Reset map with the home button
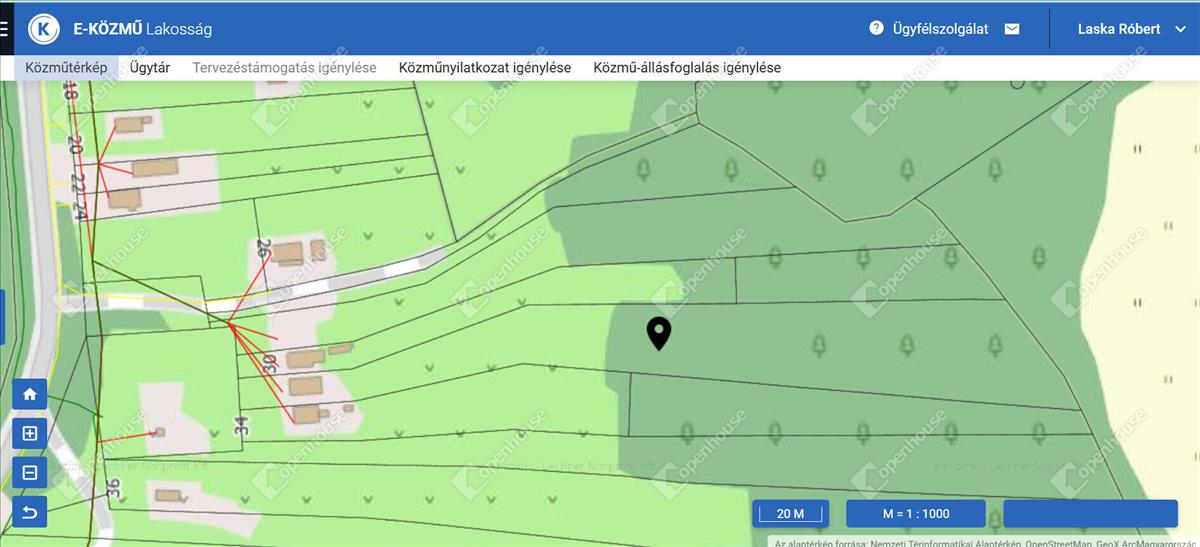 pyautogui.click(x=29, y=394)
